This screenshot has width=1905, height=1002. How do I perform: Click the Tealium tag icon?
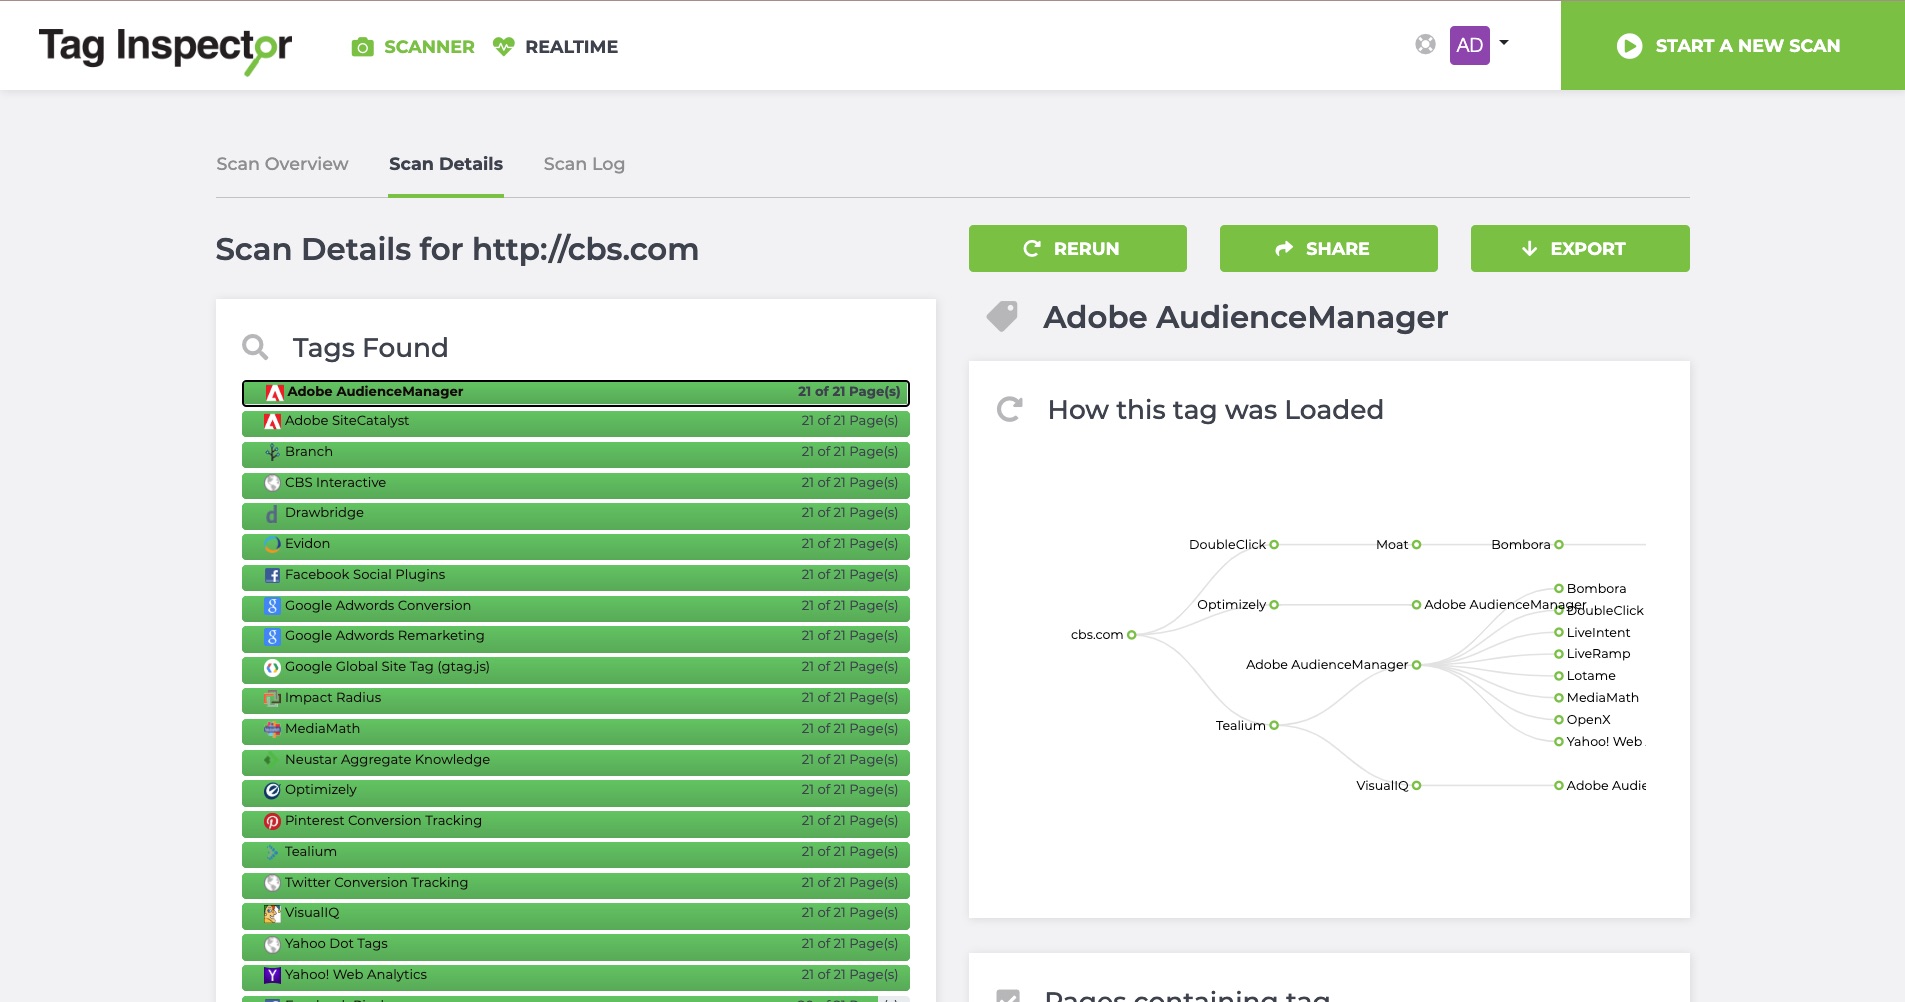coord(272,852)
